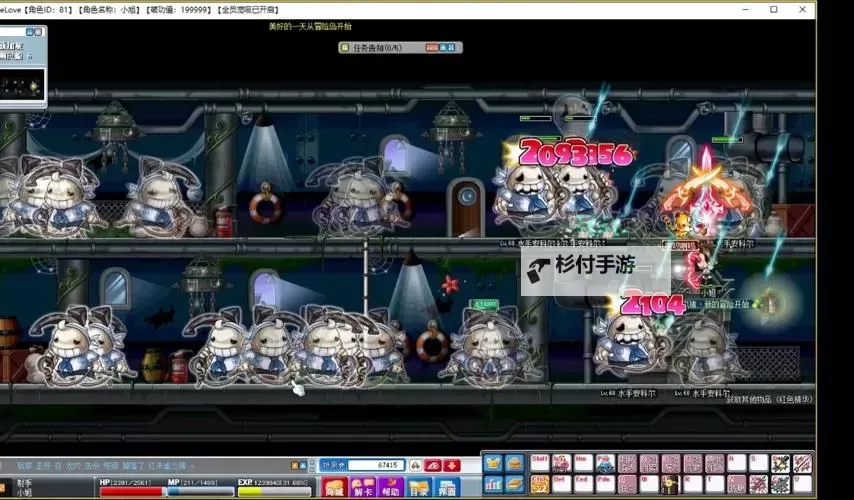The width and height of the screenshot is (854, 500).
Task: Use the Ins key pink mount skill
Action: coord(562,463)
